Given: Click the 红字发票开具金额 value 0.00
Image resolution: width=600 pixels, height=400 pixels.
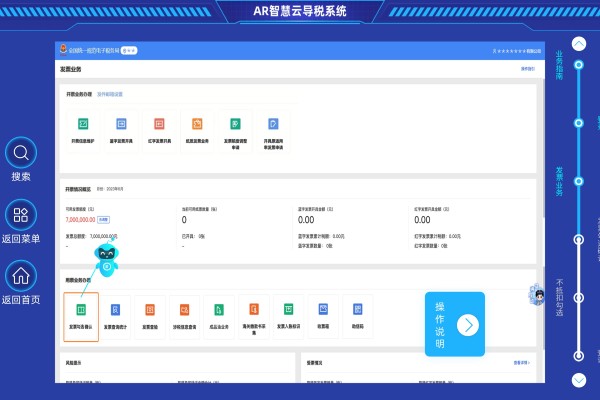Looking at the screenshot, I should click(422, 220).
